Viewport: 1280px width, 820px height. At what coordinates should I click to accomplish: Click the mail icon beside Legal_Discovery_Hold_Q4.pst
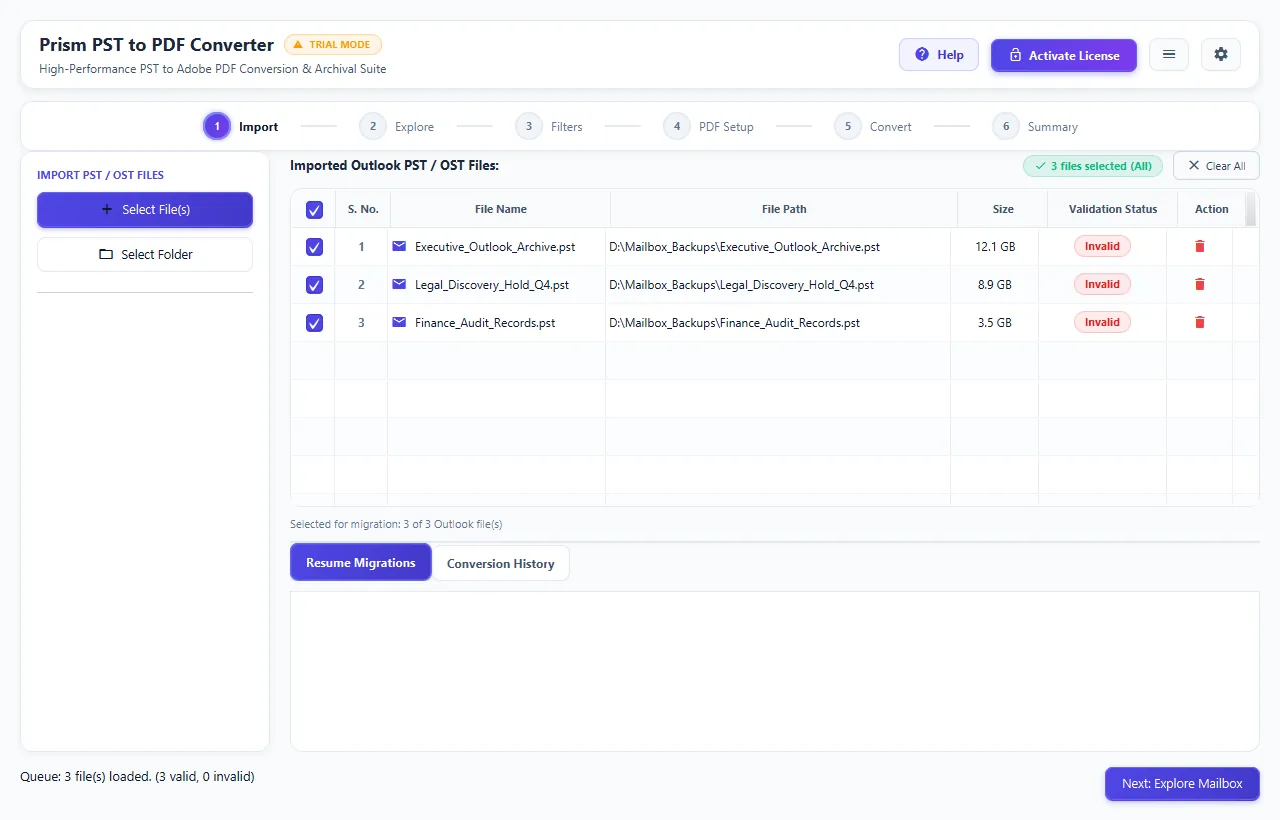pos(399,284)
